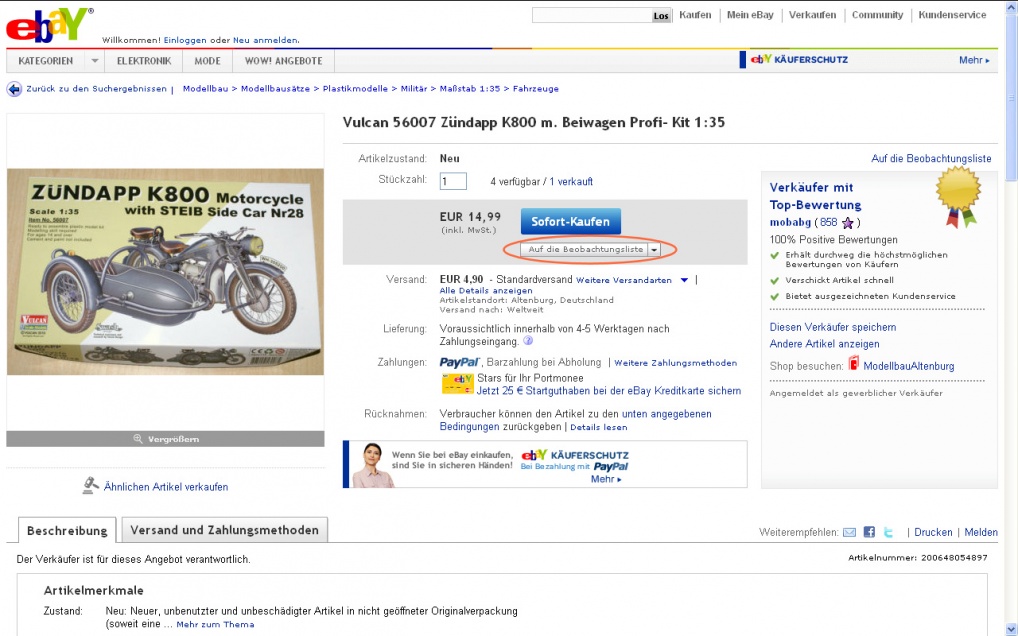
Task: Share the listing on Facebook
Action: (x=869, y=532)
